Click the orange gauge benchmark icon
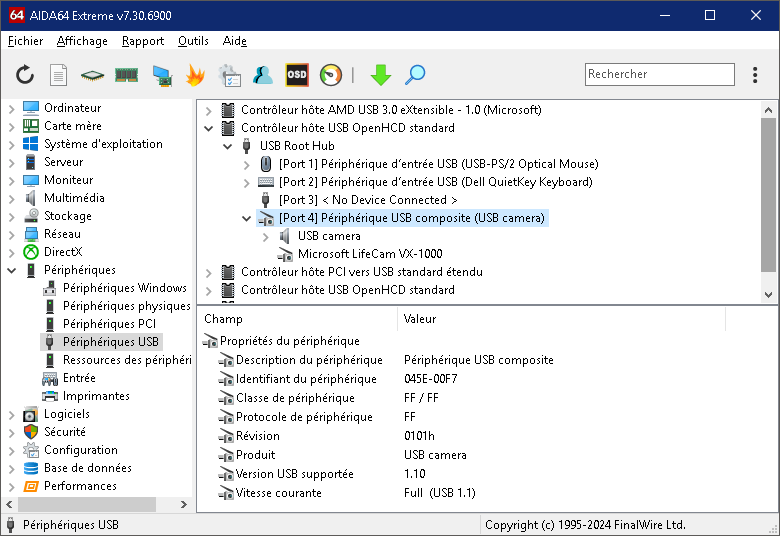Image resolution: width=780 pixels, height=536 pixels. 331,75
